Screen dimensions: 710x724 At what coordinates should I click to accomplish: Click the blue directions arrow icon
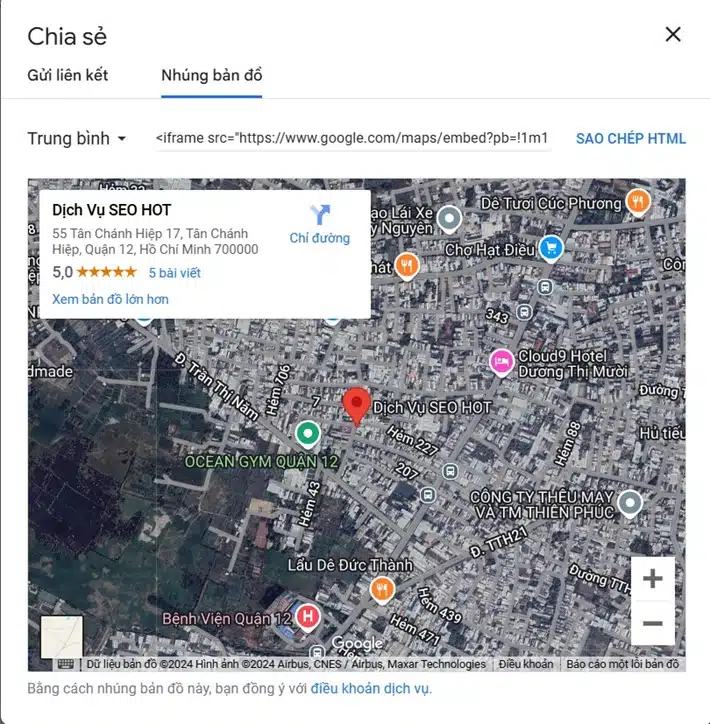pos(320,214)
